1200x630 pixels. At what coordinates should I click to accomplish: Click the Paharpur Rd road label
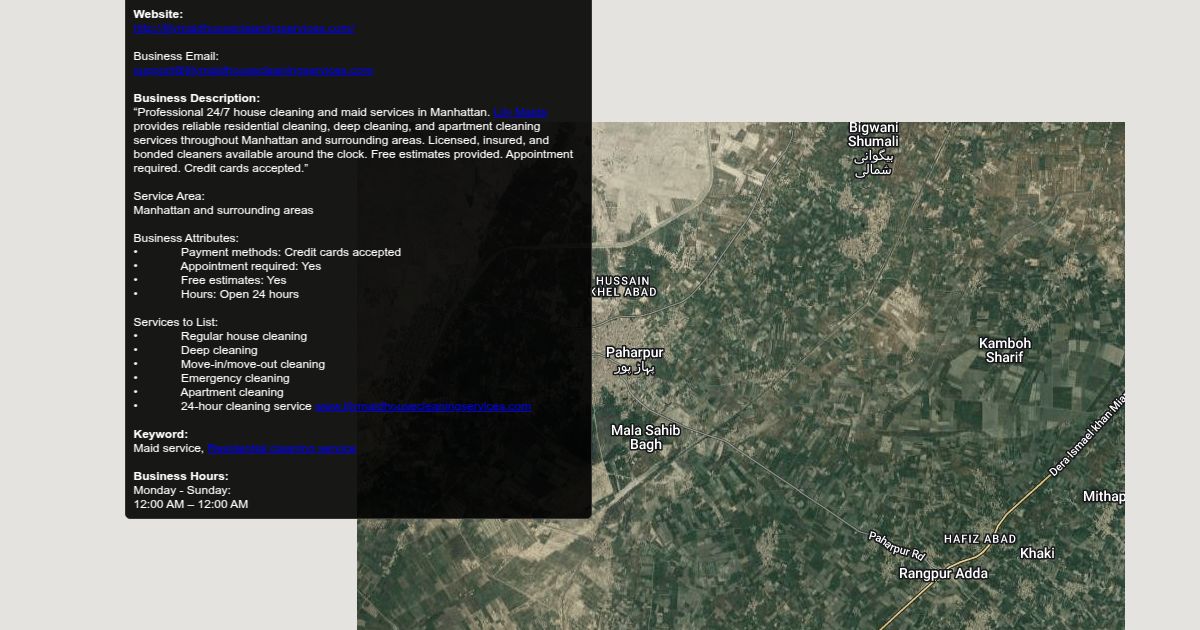(x=897, y=545)
